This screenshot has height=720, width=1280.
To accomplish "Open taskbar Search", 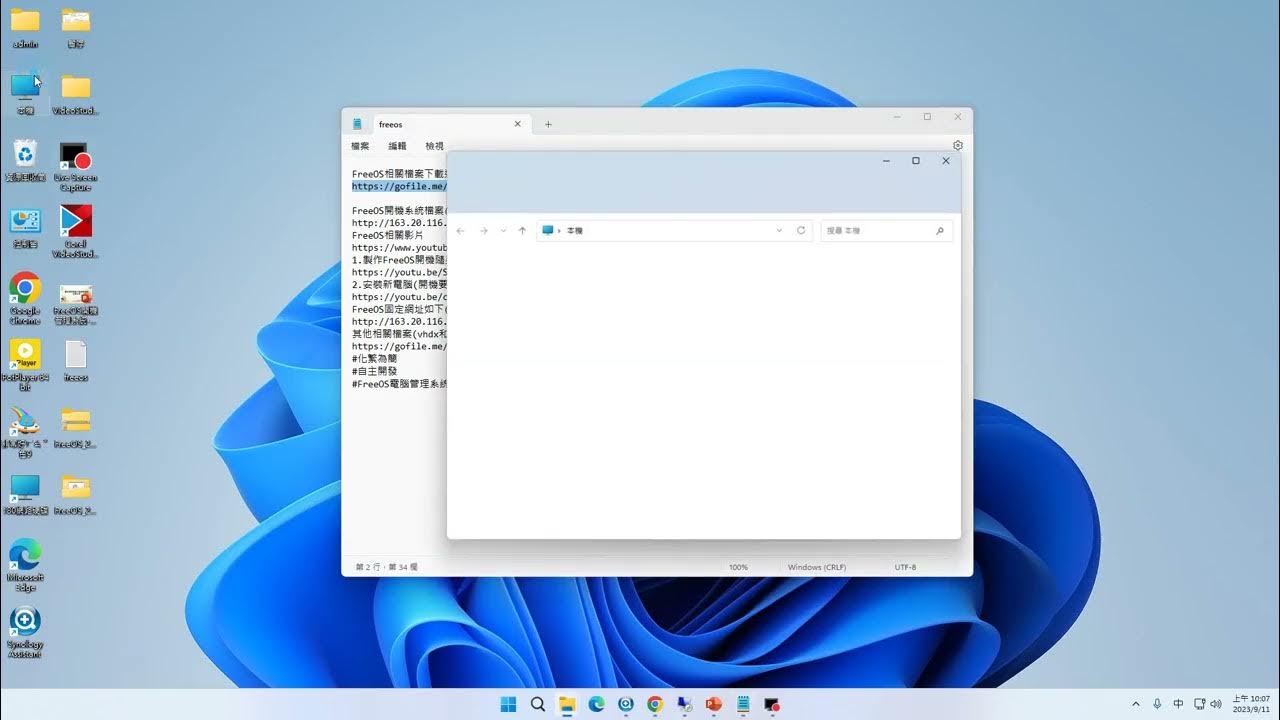I will pyautogui.click(x=537, y=704).
